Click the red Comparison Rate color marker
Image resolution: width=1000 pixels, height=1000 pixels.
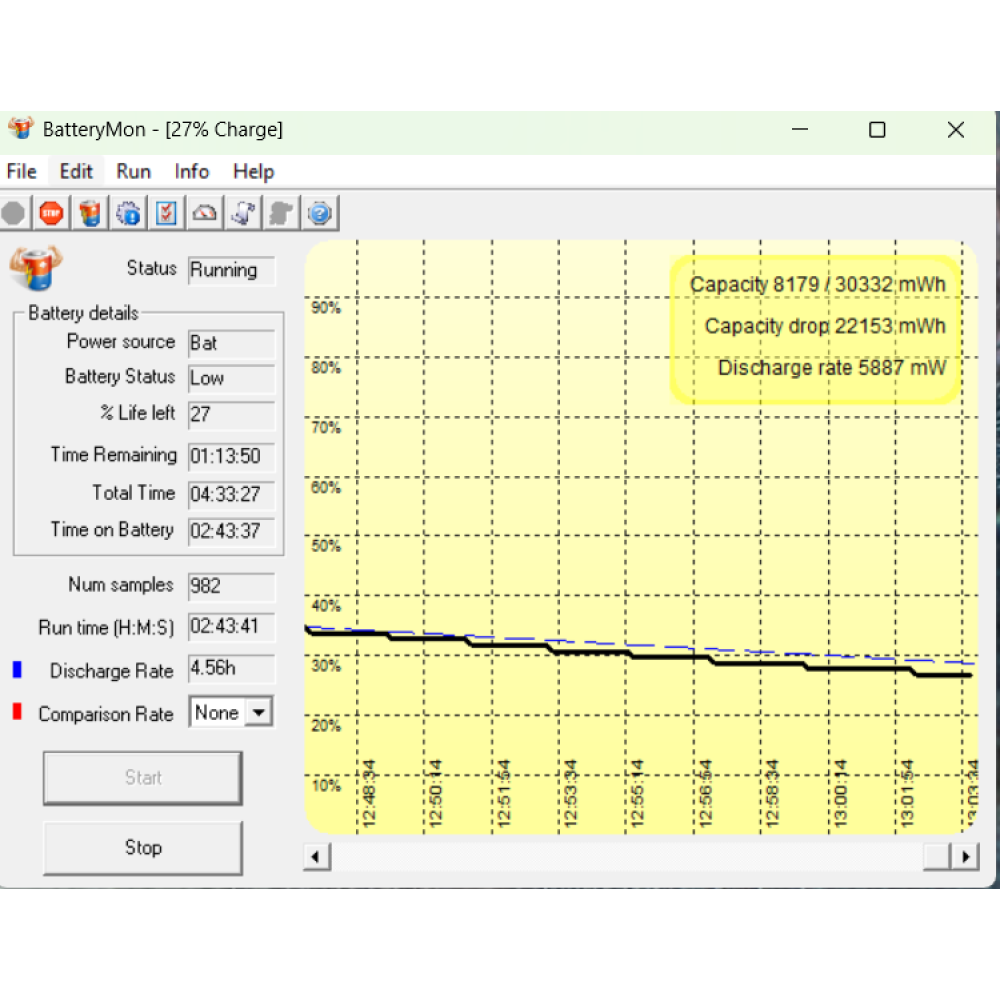point(16,712)
